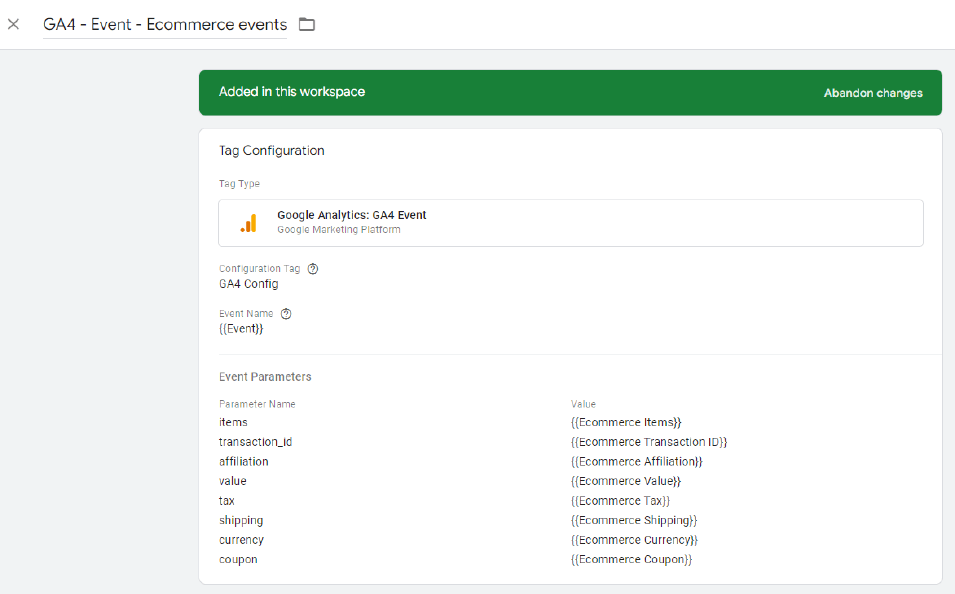Click the {{Ecommerce Currency}} value
Image resolution: width=955 pixels, height=594 pixels.
pos(635,540)
